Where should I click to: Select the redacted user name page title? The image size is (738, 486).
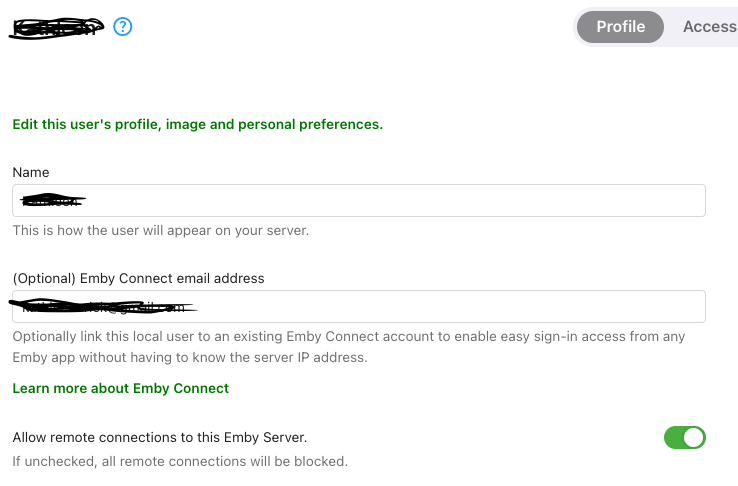(56, 27)
